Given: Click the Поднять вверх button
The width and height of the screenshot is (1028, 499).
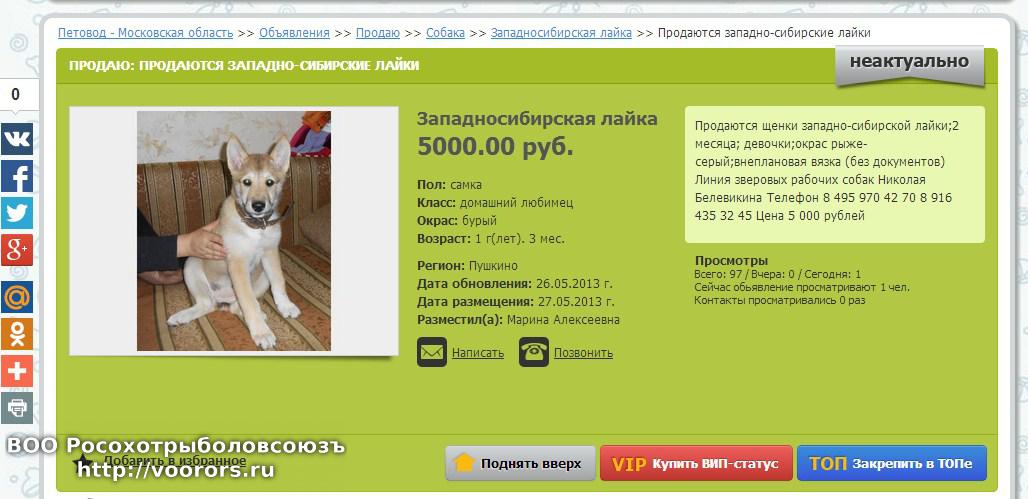Looking at the screenshot, I should coord(520,464).
